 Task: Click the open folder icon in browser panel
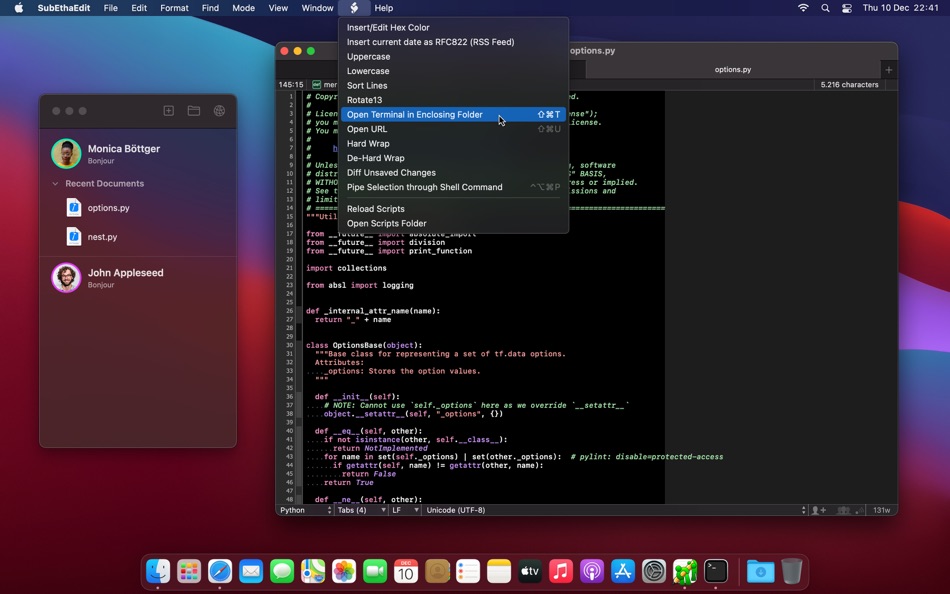[194, 111]
